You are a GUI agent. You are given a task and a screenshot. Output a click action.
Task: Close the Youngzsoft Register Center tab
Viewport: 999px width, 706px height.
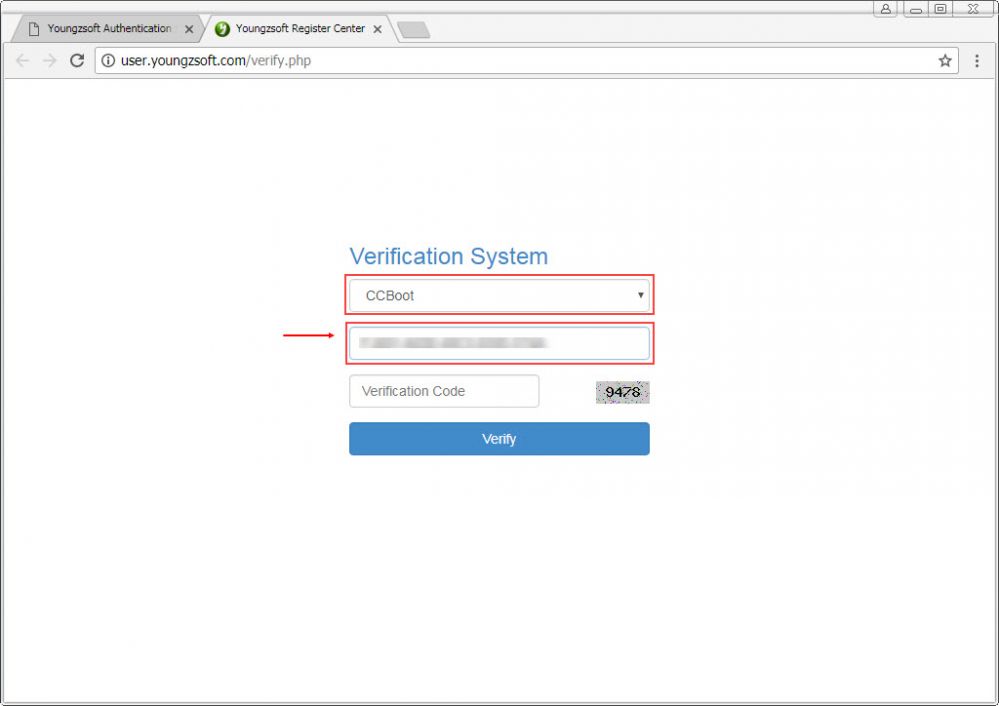pyautogui.click(x=377, y=29)
